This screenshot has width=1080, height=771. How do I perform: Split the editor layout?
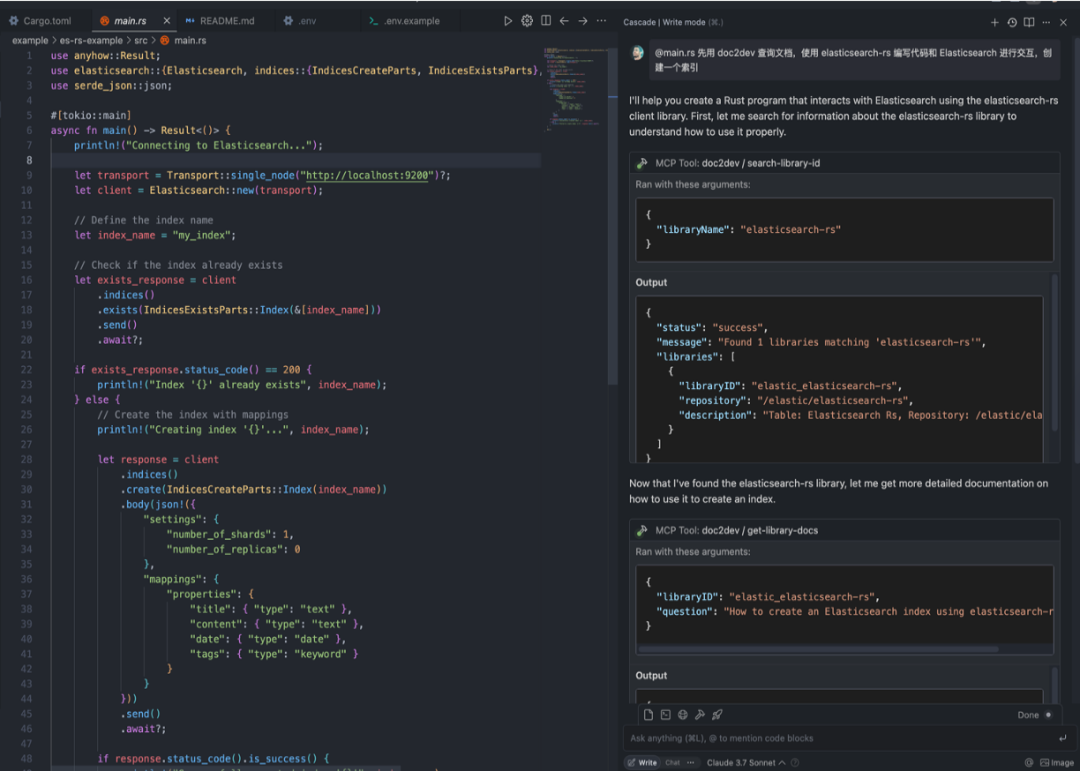tap(546, 21)
